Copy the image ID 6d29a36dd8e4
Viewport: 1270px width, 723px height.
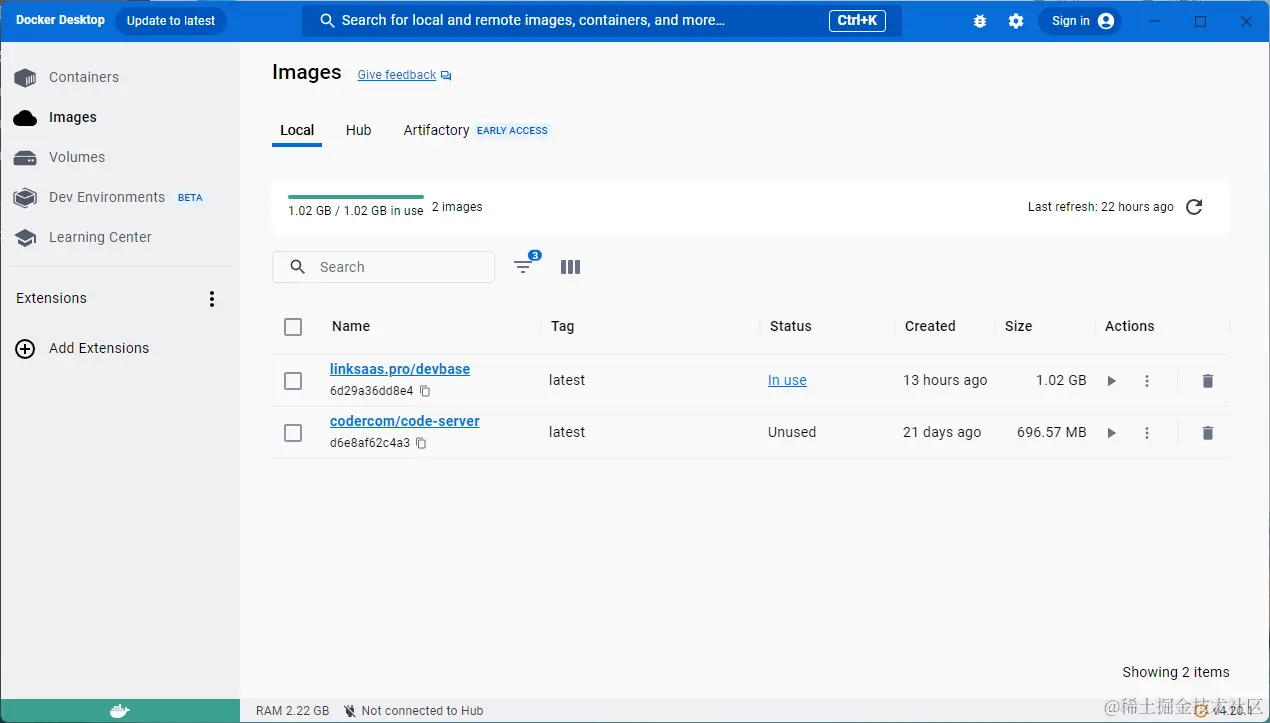coord(425,391)
